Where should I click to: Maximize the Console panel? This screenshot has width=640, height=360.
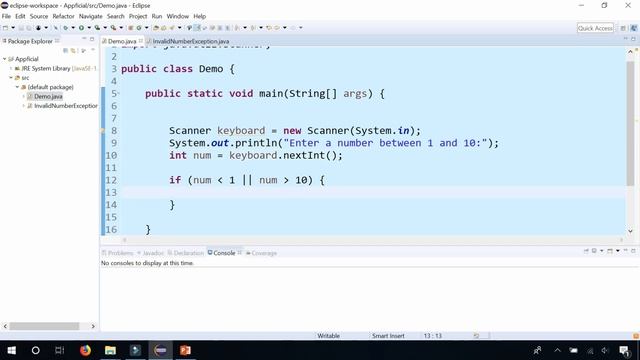click(633, 251)
